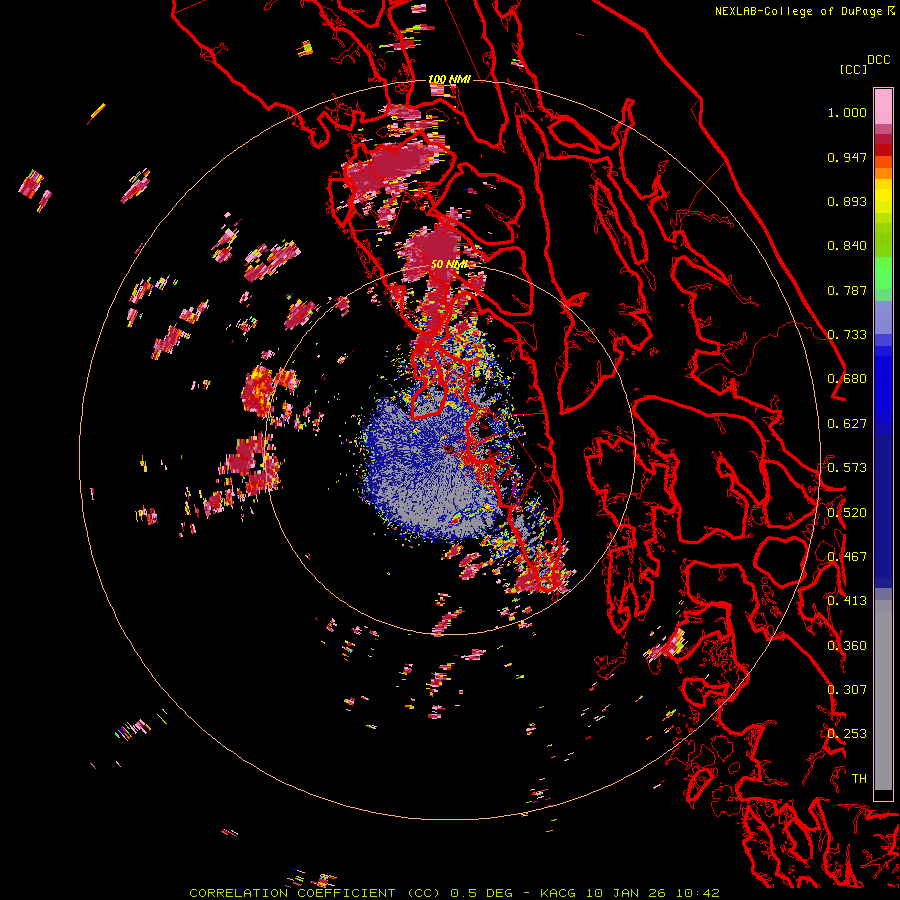This screenshot has height=900, width=900.
Task: Select the 0.787 scale value
Action: point(847,290)
